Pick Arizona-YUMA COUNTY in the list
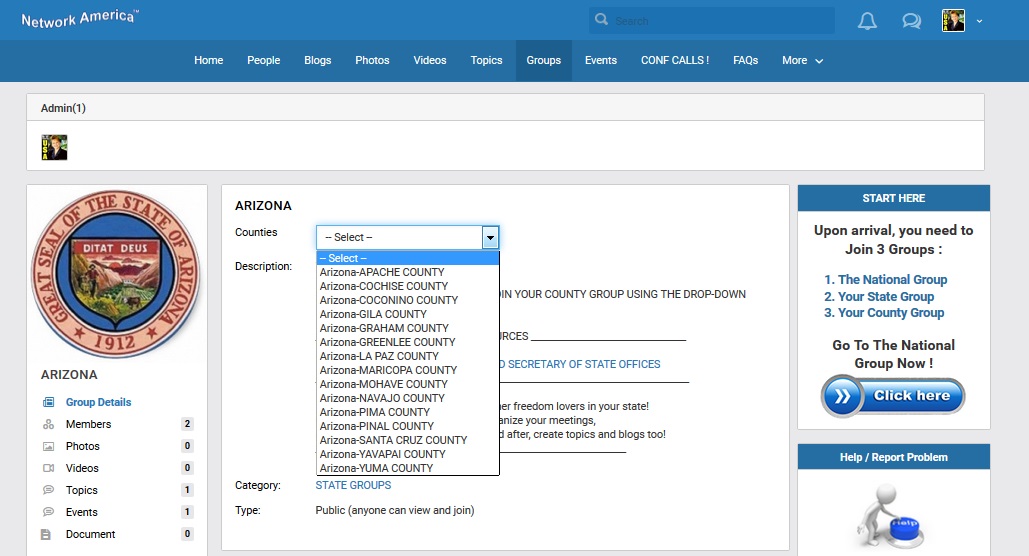This screenshot has width=1029, height=556. click(376, 468)
